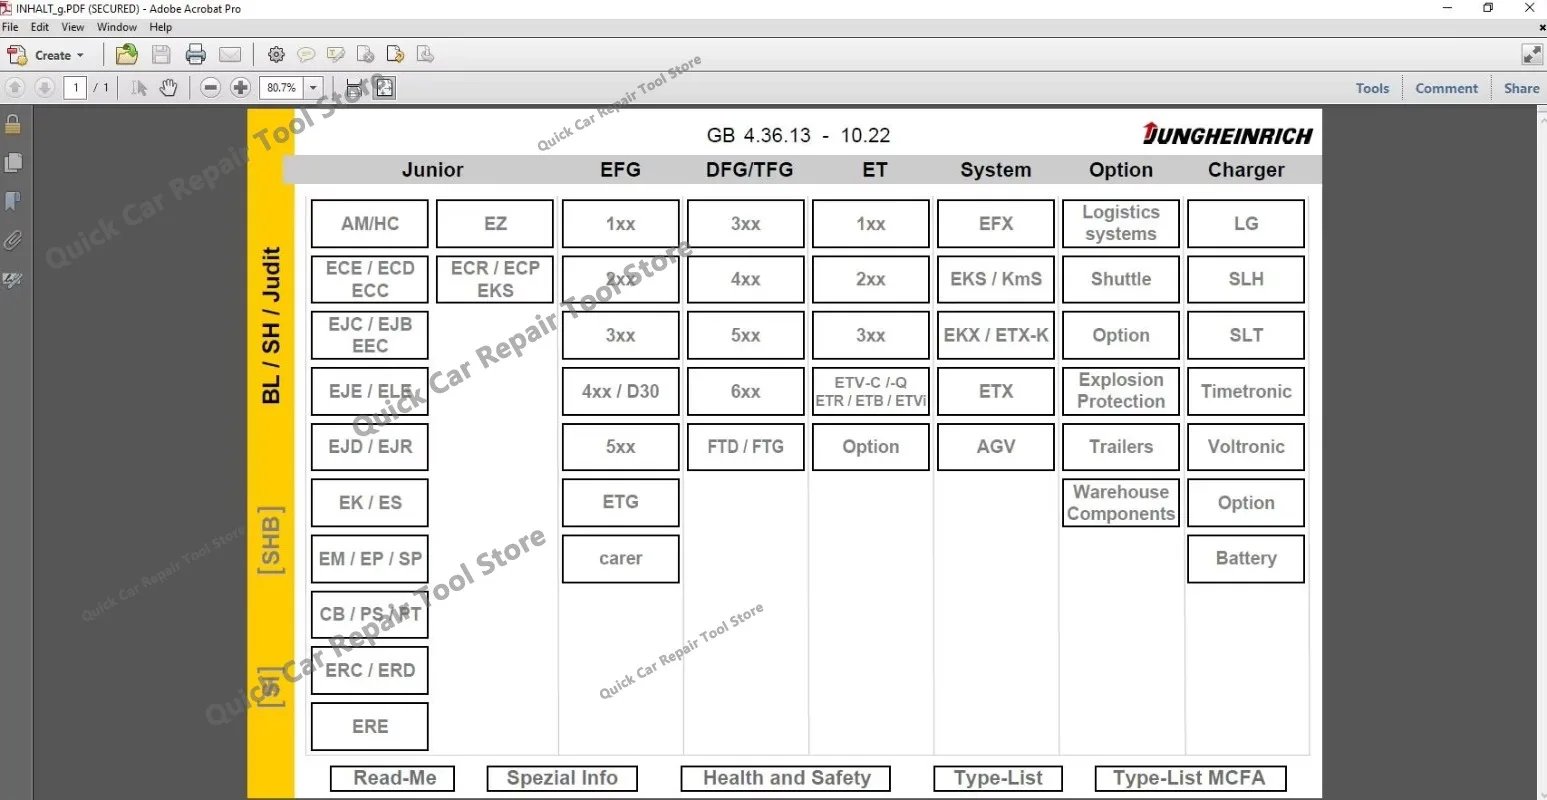Viewport: 1547px width, 800px height.
Task: Go to the previous page with the up arrow
Action: 15,88
